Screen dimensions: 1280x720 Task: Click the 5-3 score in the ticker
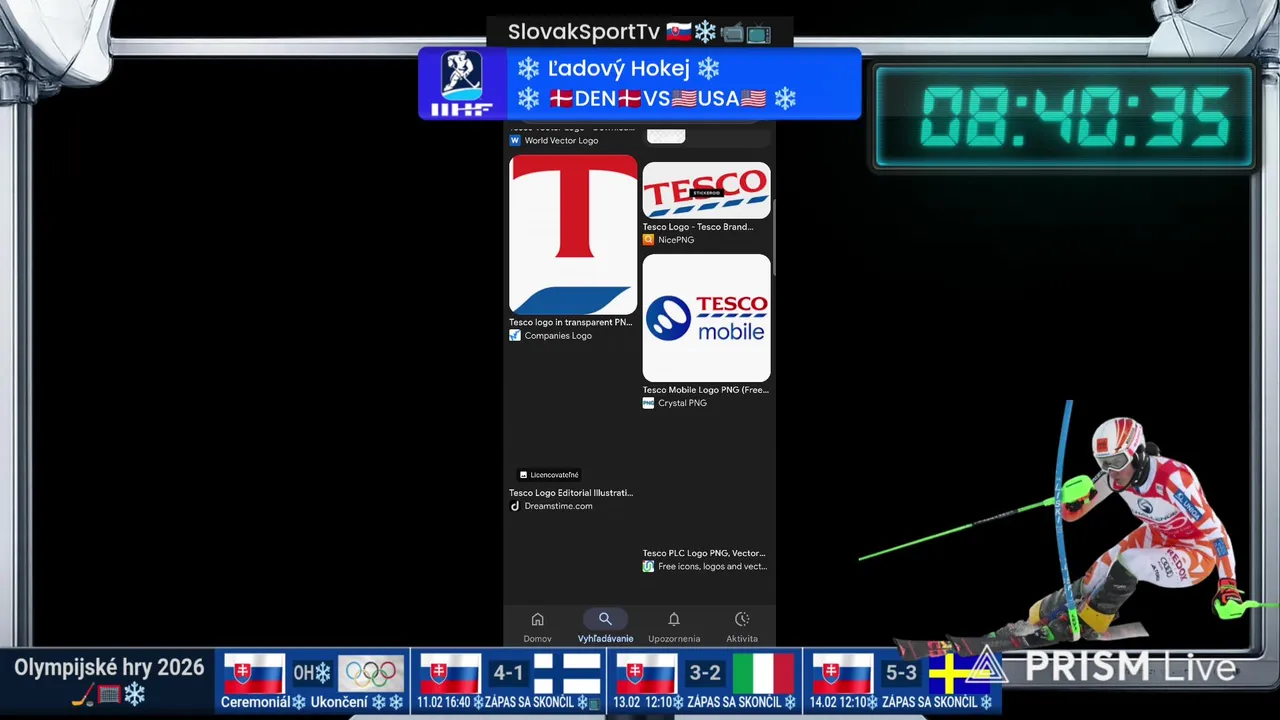(x=901, y=673)
